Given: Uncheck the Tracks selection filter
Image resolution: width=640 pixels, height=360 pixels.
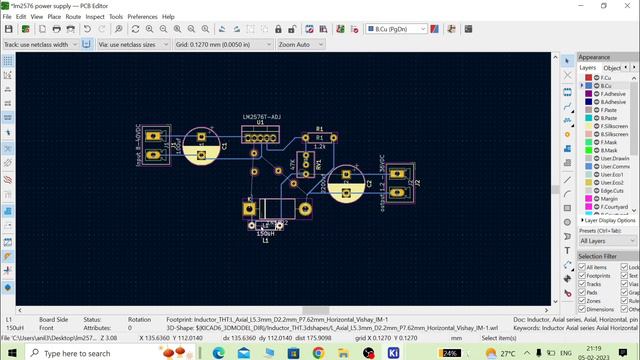Looking at the screenshot, I should pyautogui.click(x=582, y=284).
